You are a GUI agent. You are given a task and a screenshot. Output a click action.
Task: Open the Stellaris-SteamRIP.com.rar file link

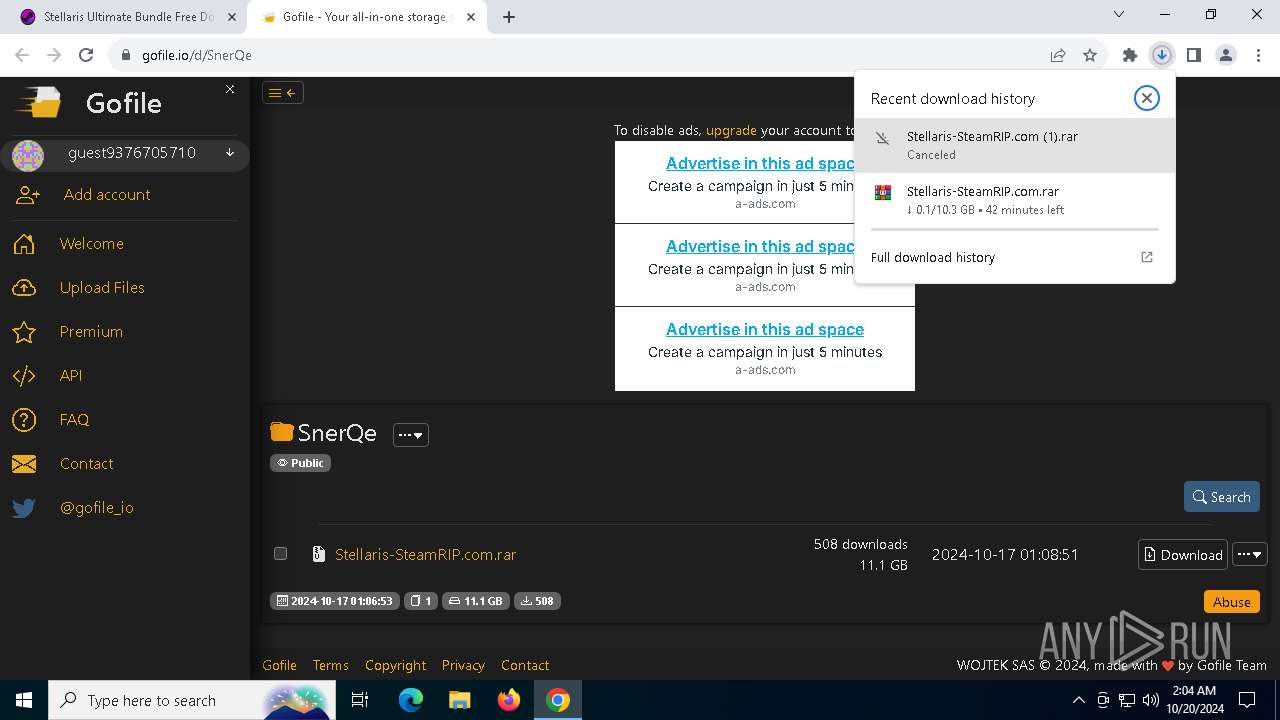tap(426, 554)
